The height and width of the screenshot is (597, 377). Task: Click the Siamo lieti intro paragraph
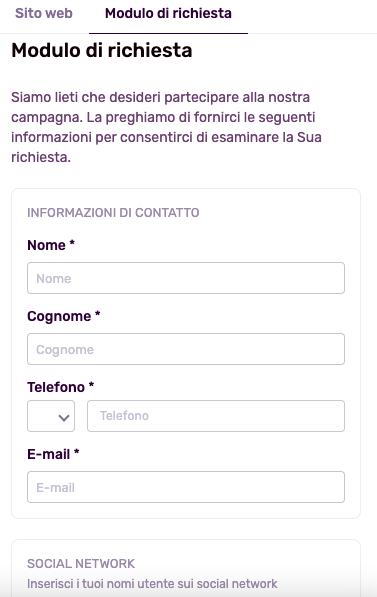[x=166, y=127]
